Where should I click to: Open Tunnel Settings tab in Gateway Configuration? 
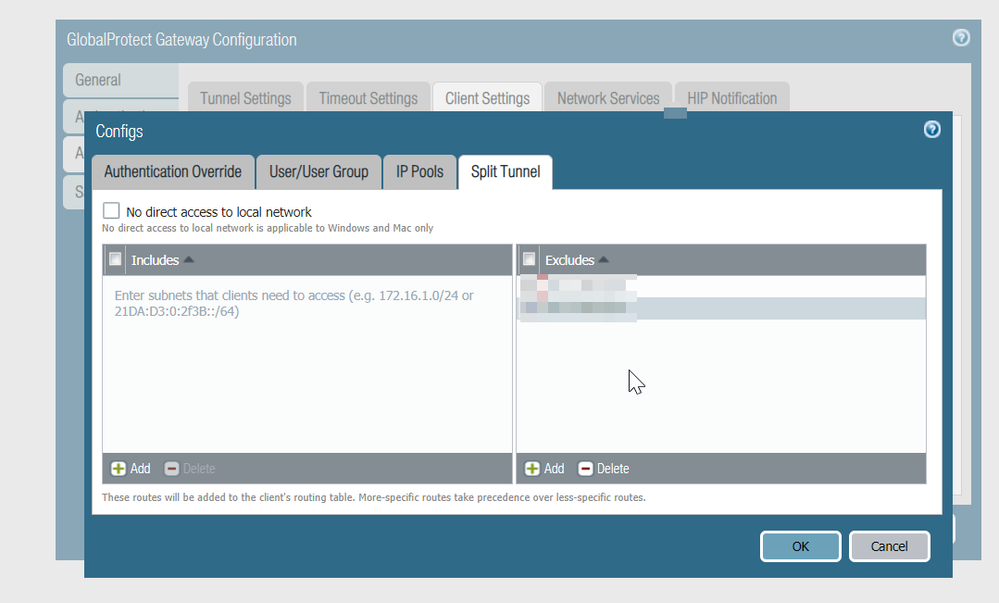(x=245, y=98)
